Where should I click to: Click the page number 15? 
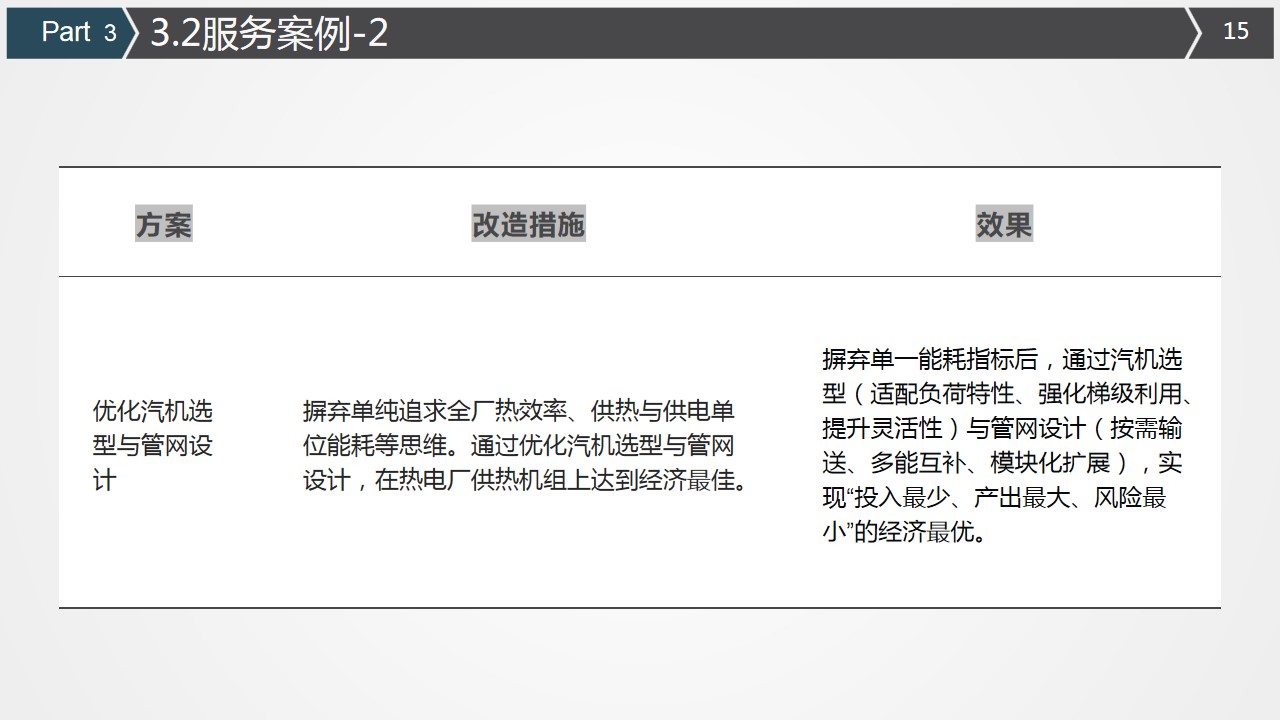point(1236,32)
